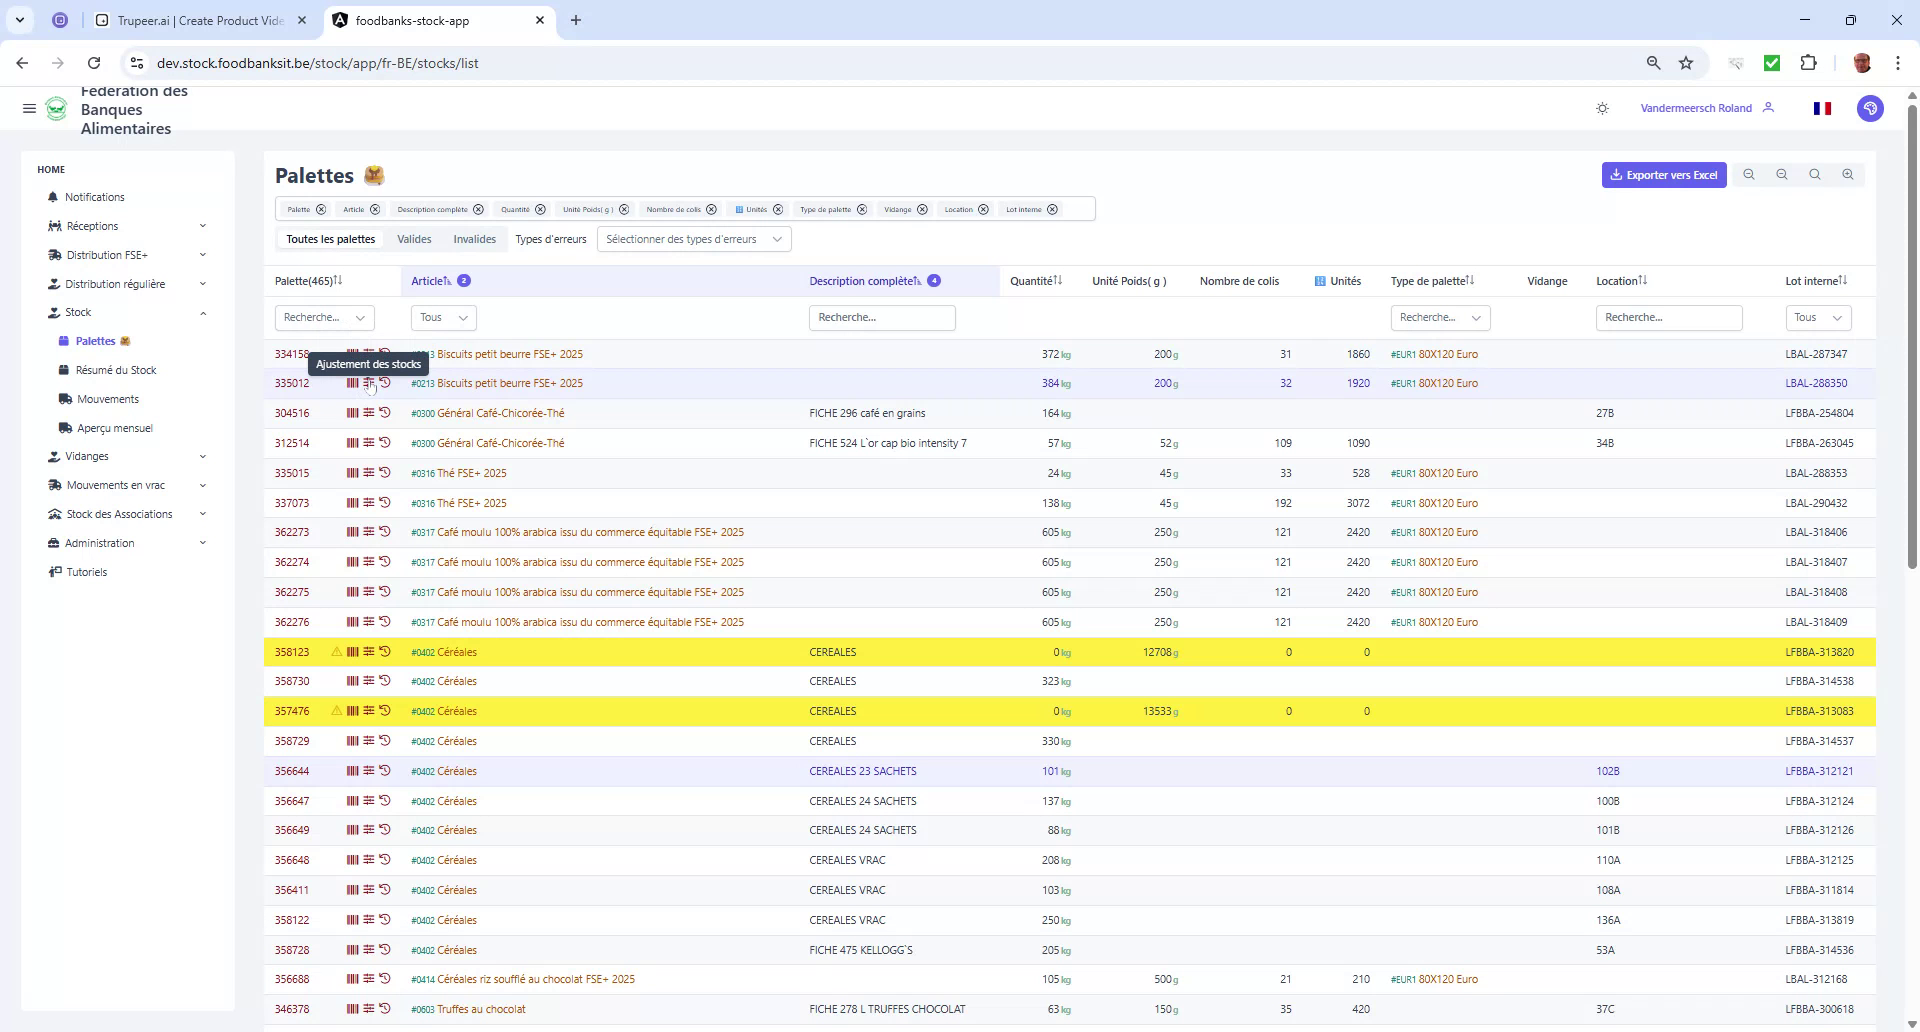Image resolution: width=1920 pixels, height=1032 pixels.
Task: Open the Sélectionner les types d'erreurs dropdown
Action: pyautogui.click(x=693, y=239)
